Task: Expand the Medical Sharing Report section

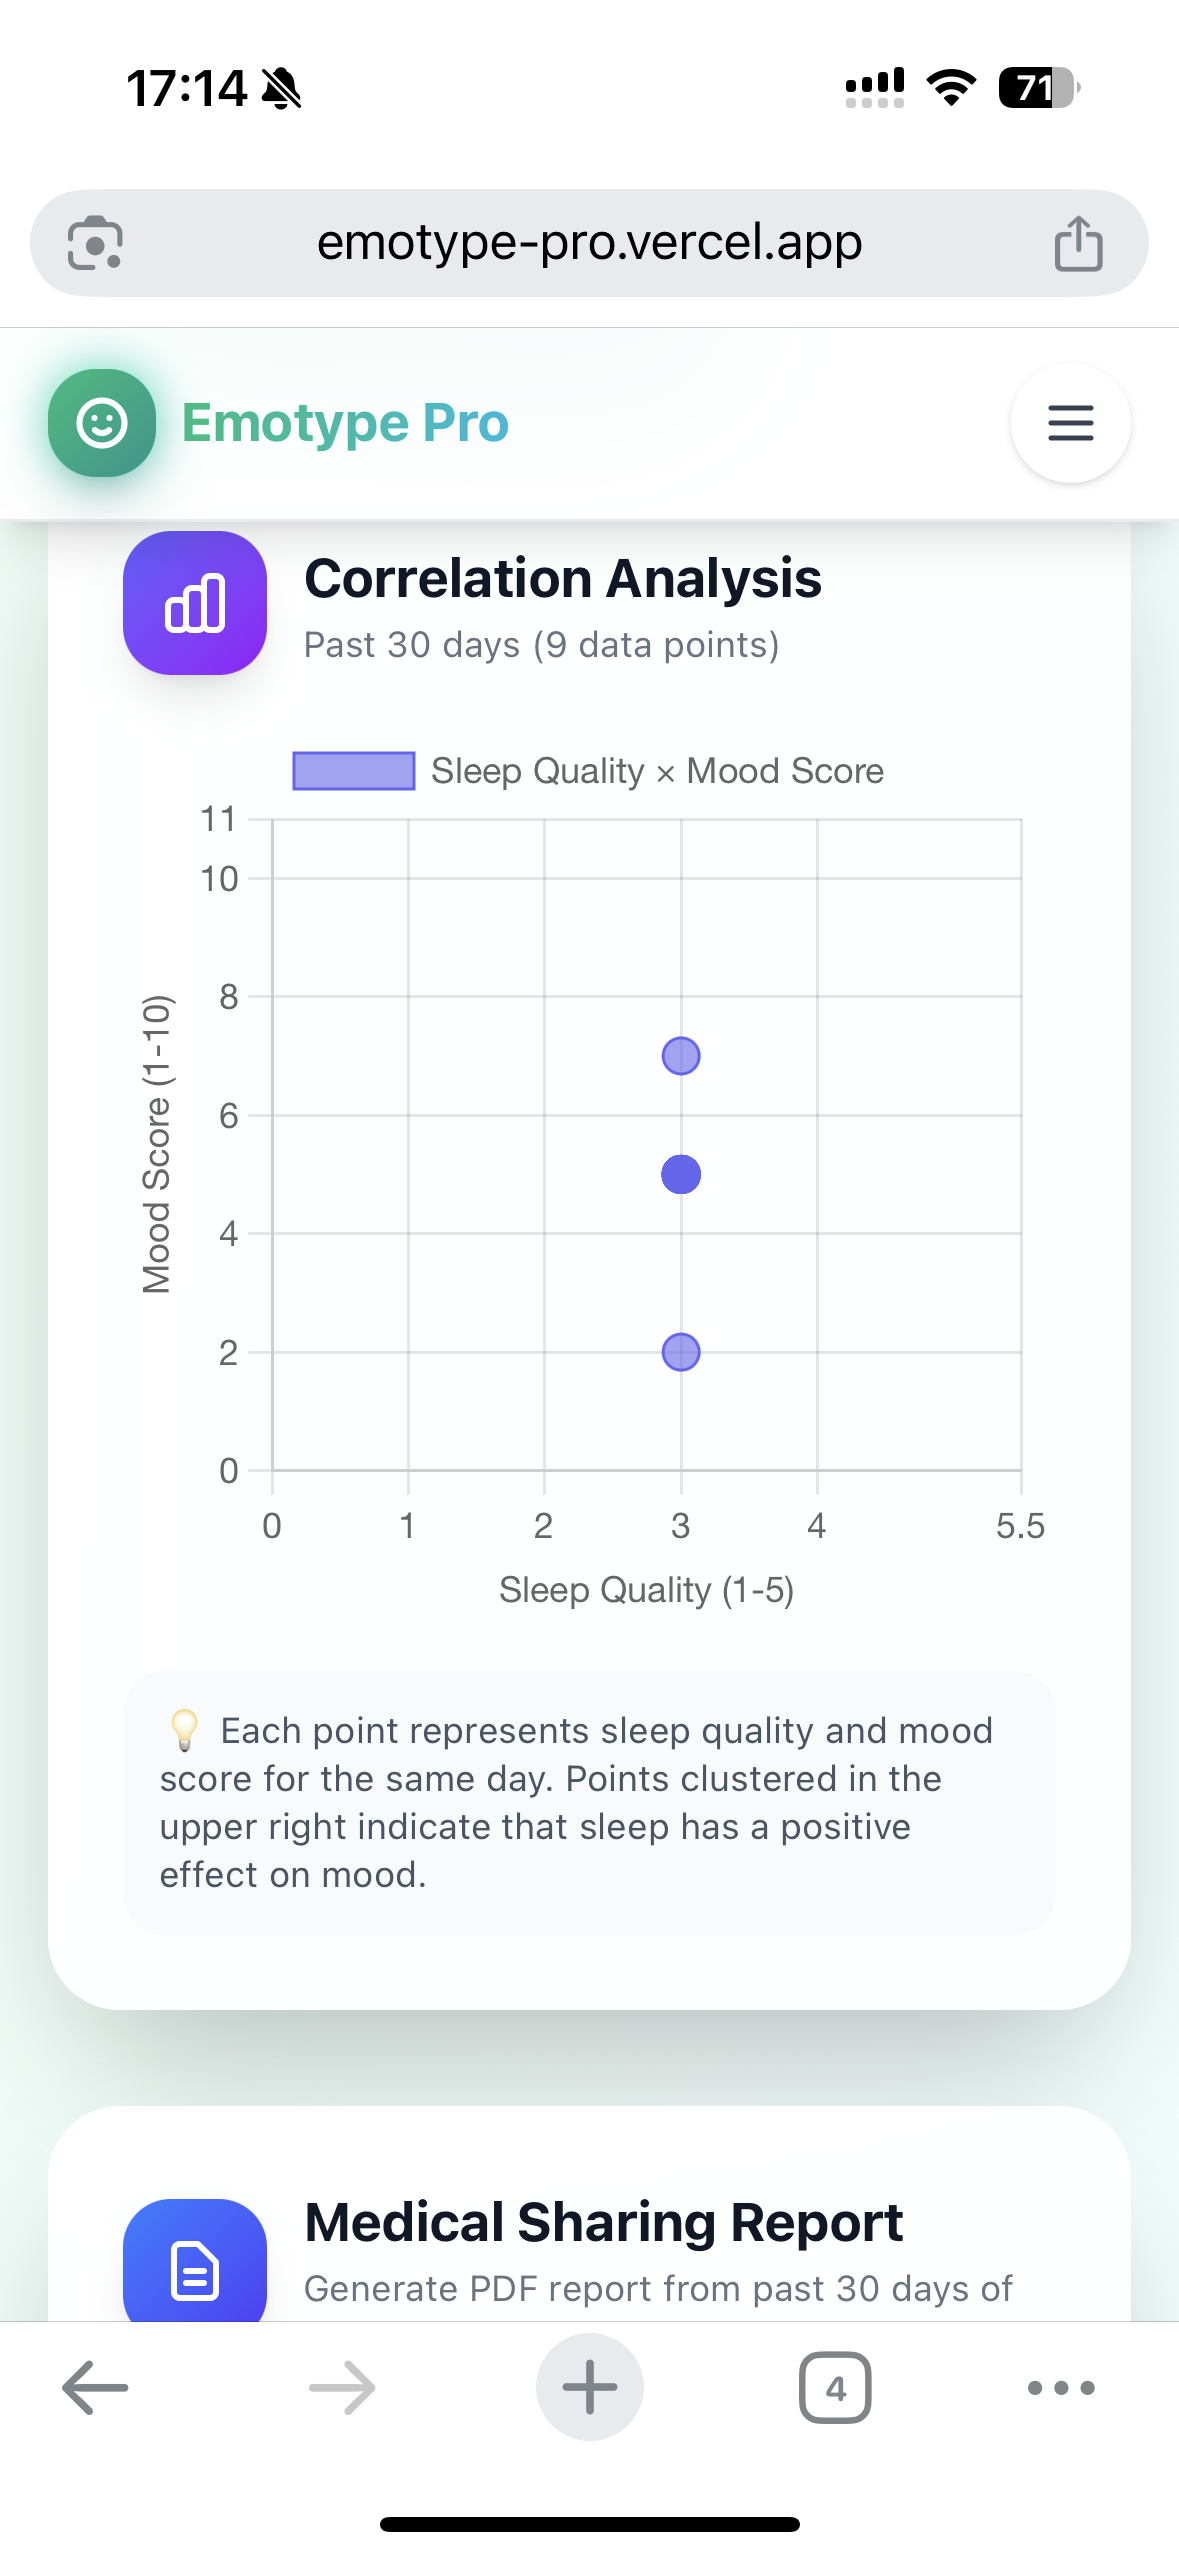Action: 602,2222
